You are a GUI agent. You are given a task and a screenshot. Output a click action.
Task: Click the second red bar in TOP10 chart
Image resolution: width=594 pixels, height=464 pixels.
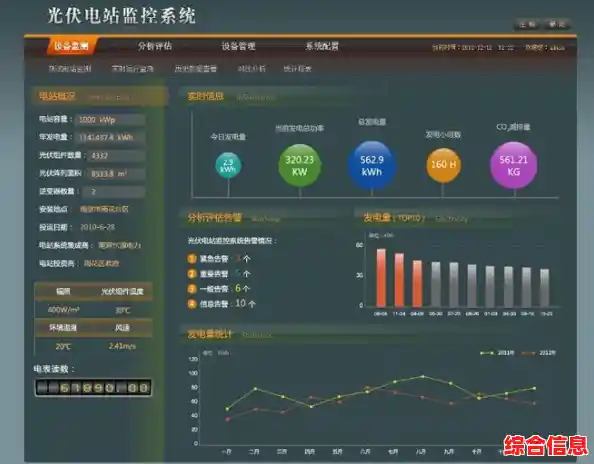point(399,280)
